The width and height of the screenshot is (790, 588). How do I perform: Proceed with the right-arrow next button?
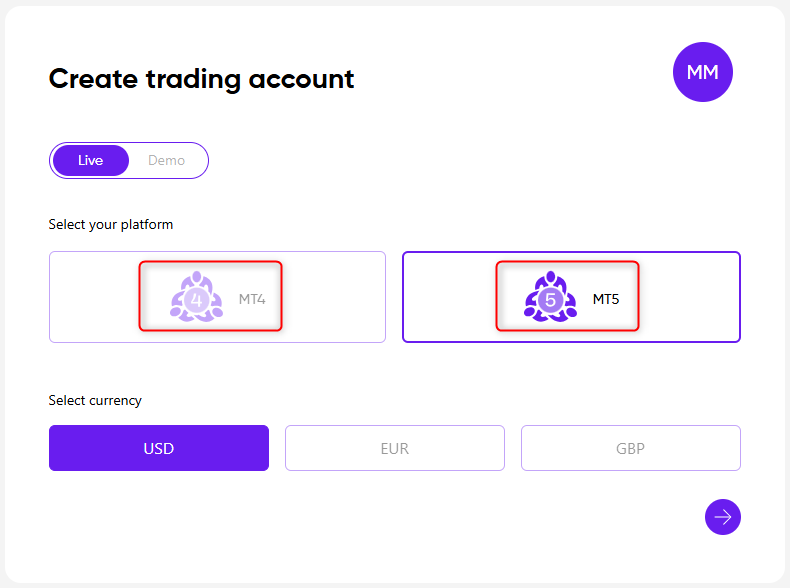coord(722,517)
